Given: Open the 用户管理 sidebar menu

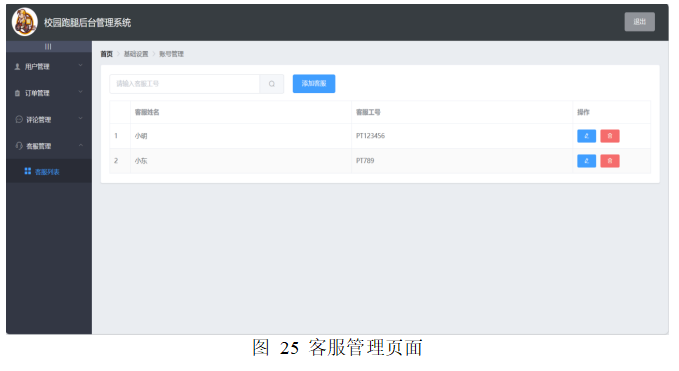Looking at the screenshot, I should click(x=49, y=67).
